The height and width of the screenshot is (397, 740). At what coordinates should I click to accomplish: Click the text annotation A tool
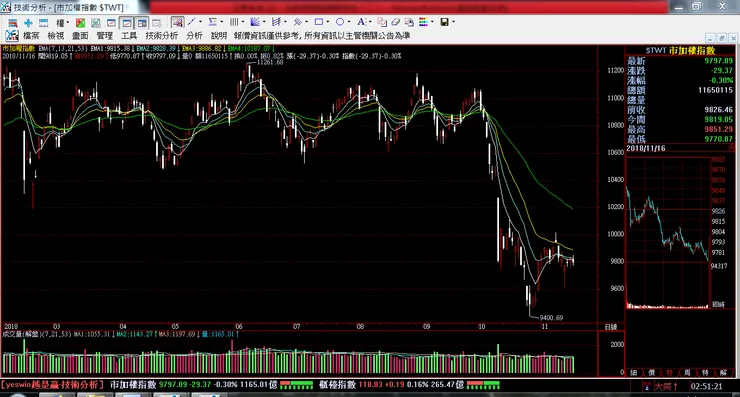pos(361,22)
